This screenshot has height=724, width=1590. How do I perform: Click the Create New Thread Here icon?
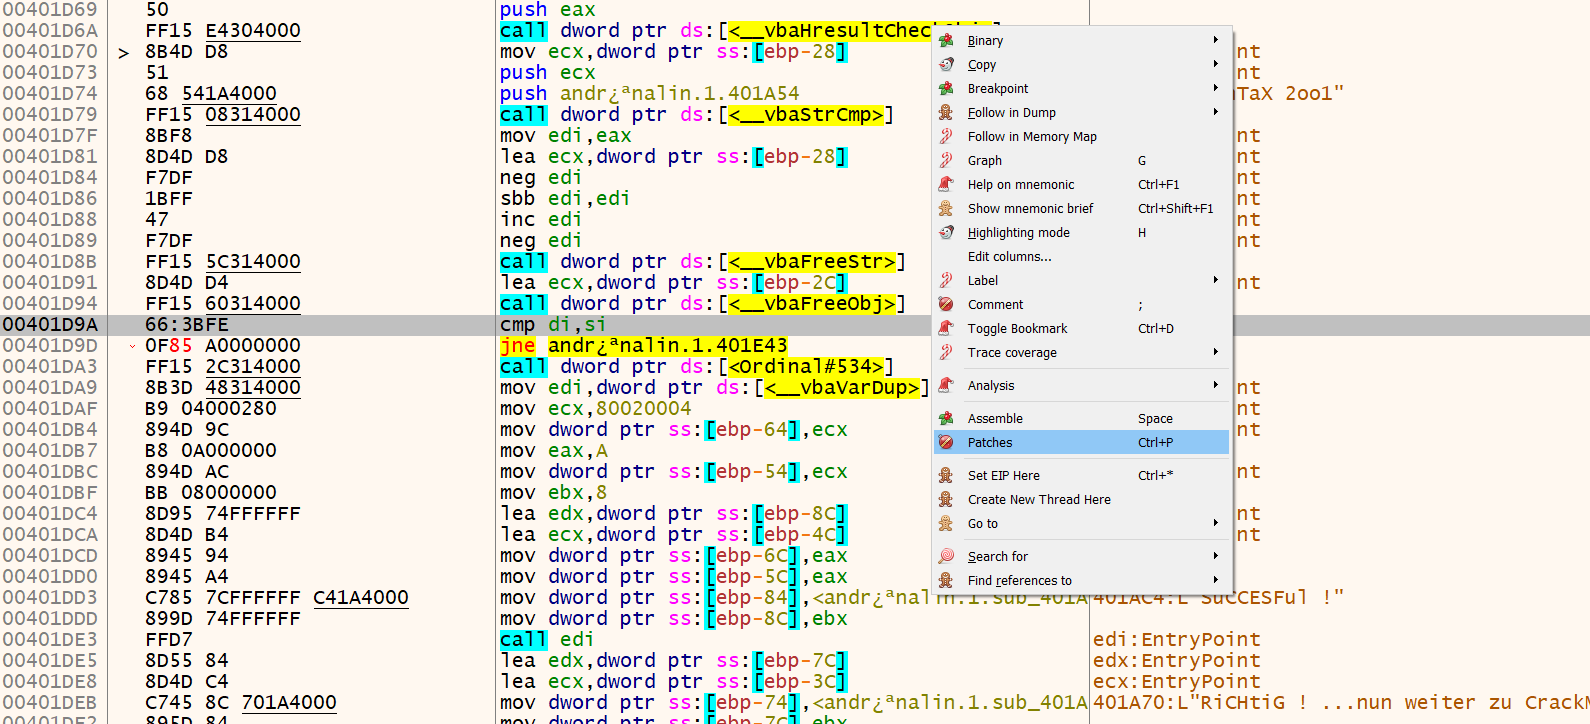pos(946,500)
